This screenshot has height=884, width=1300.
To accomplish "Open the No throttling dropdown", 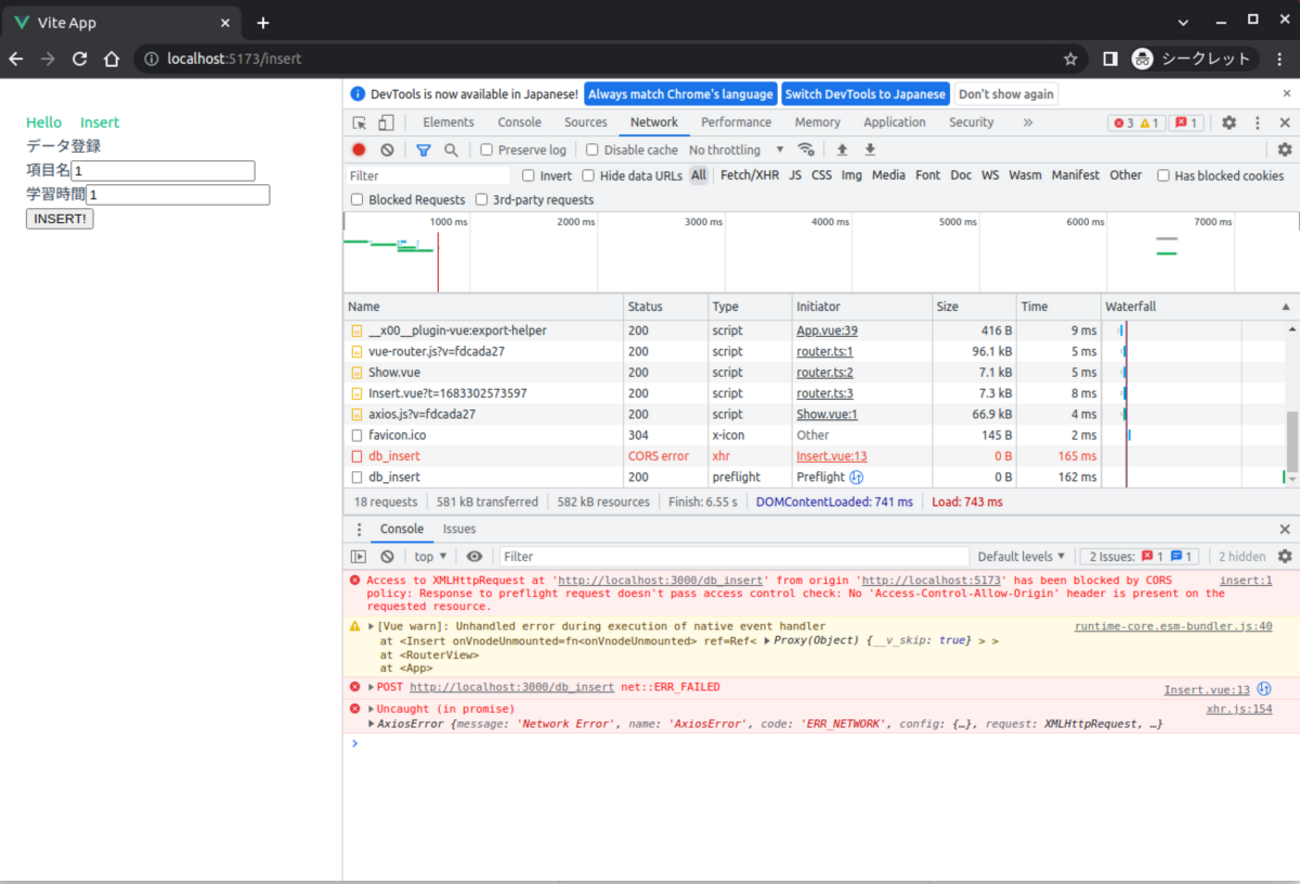I will 736,150.
